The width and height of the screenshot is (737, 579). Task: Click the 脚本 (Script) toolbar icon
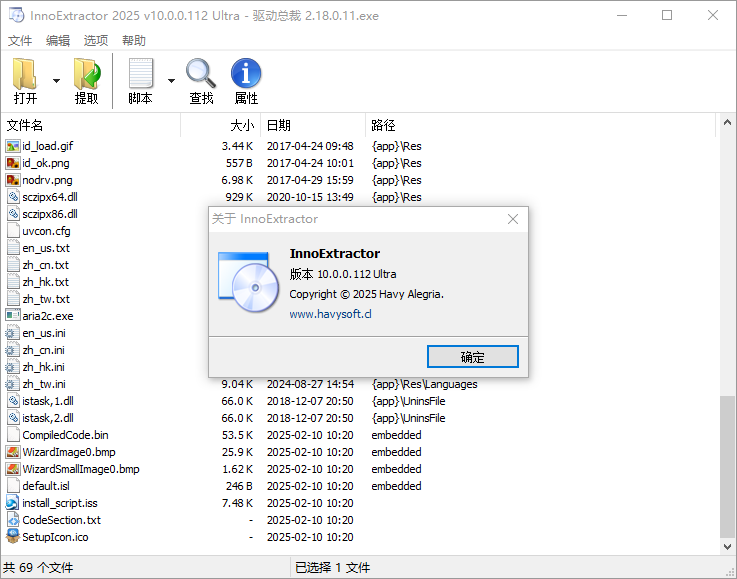(x=141, y=75)
